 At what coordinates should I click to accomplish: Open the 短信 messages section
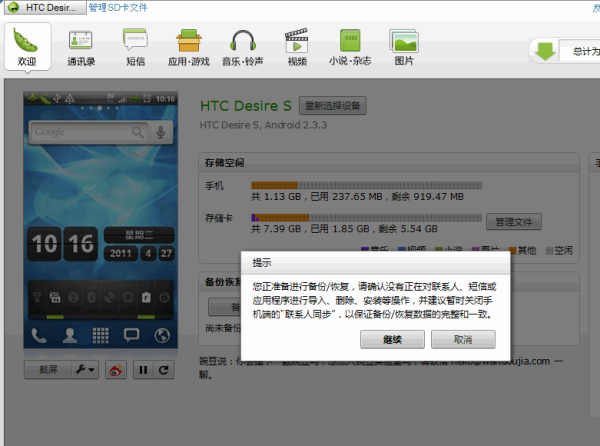[135, 47]
